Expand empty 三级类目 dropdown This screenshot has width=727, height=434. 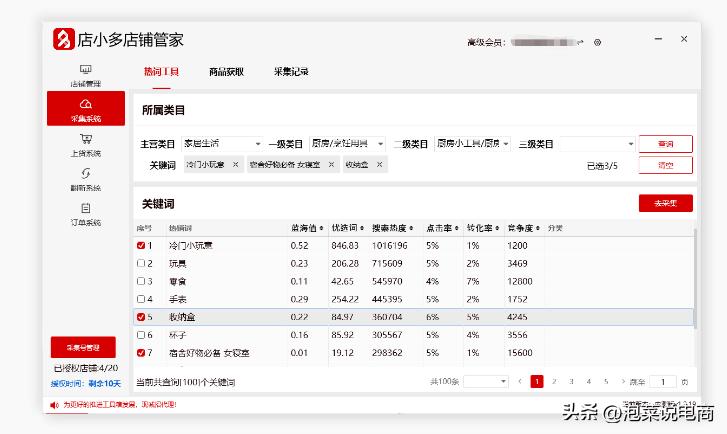click(597, 144)
